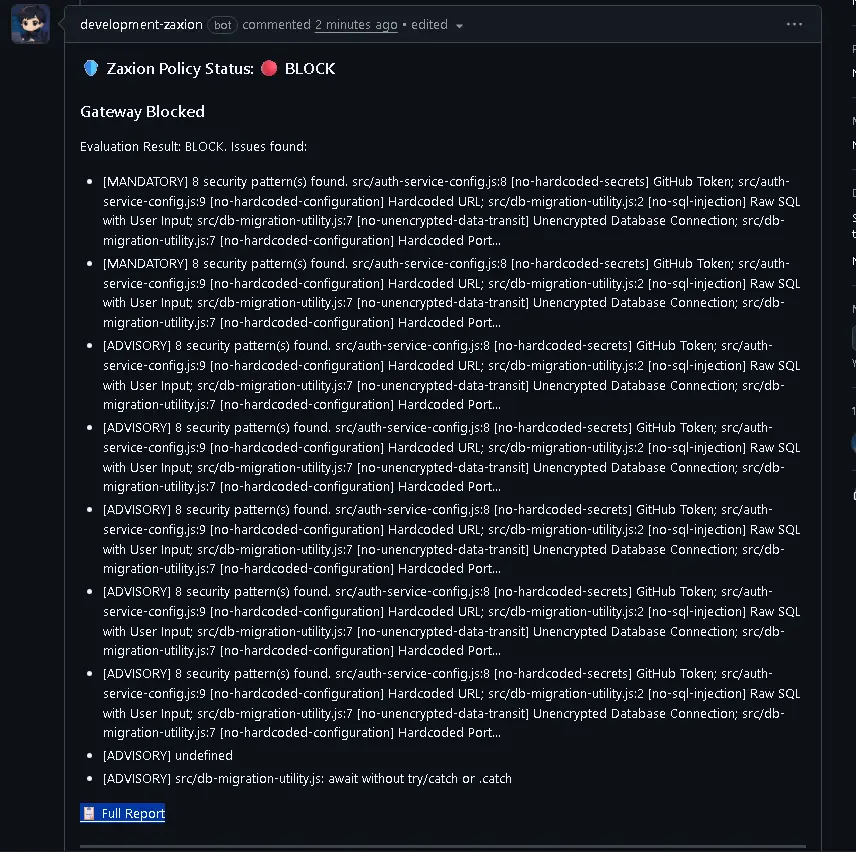Image resolution: width=856 pixels, height=852 pixels.
Task: Select the [ADVISORY] undefined list item
Action: pos(168,755)
